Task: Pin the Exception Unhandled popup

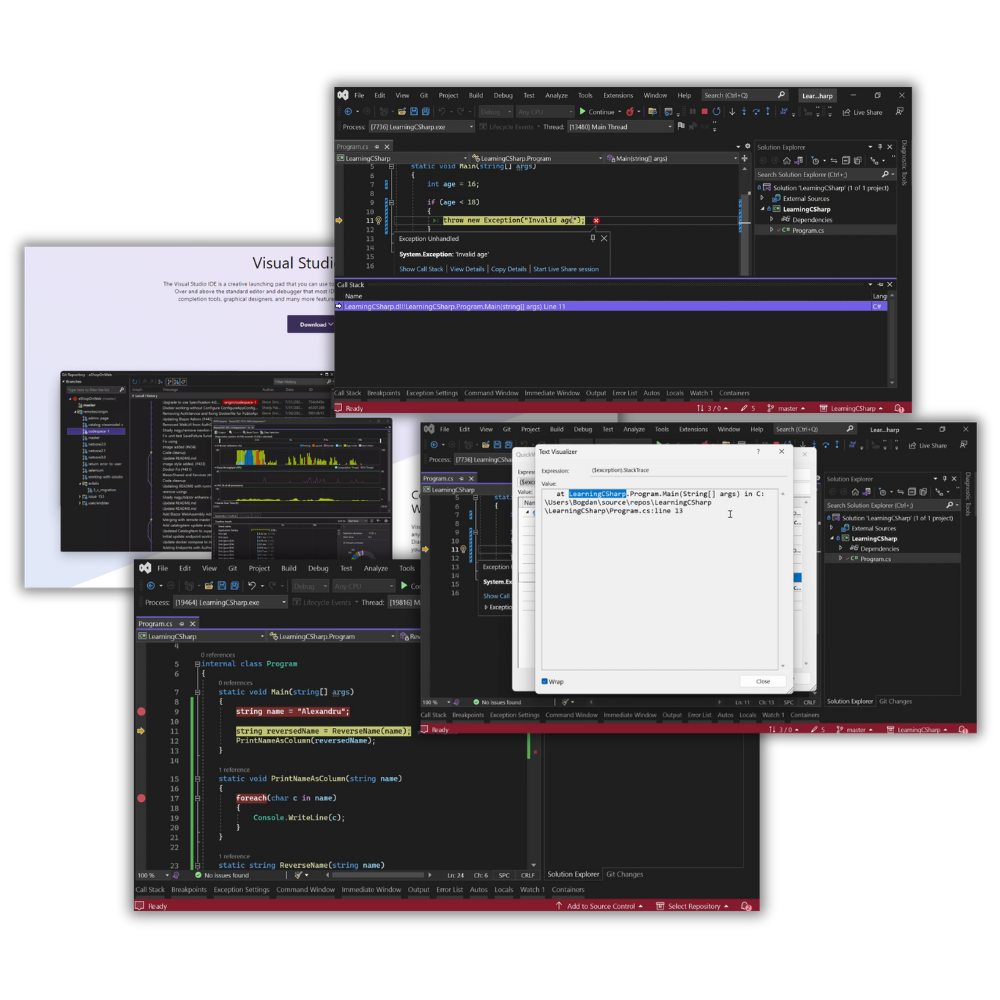Action: (x=592, y=238)
